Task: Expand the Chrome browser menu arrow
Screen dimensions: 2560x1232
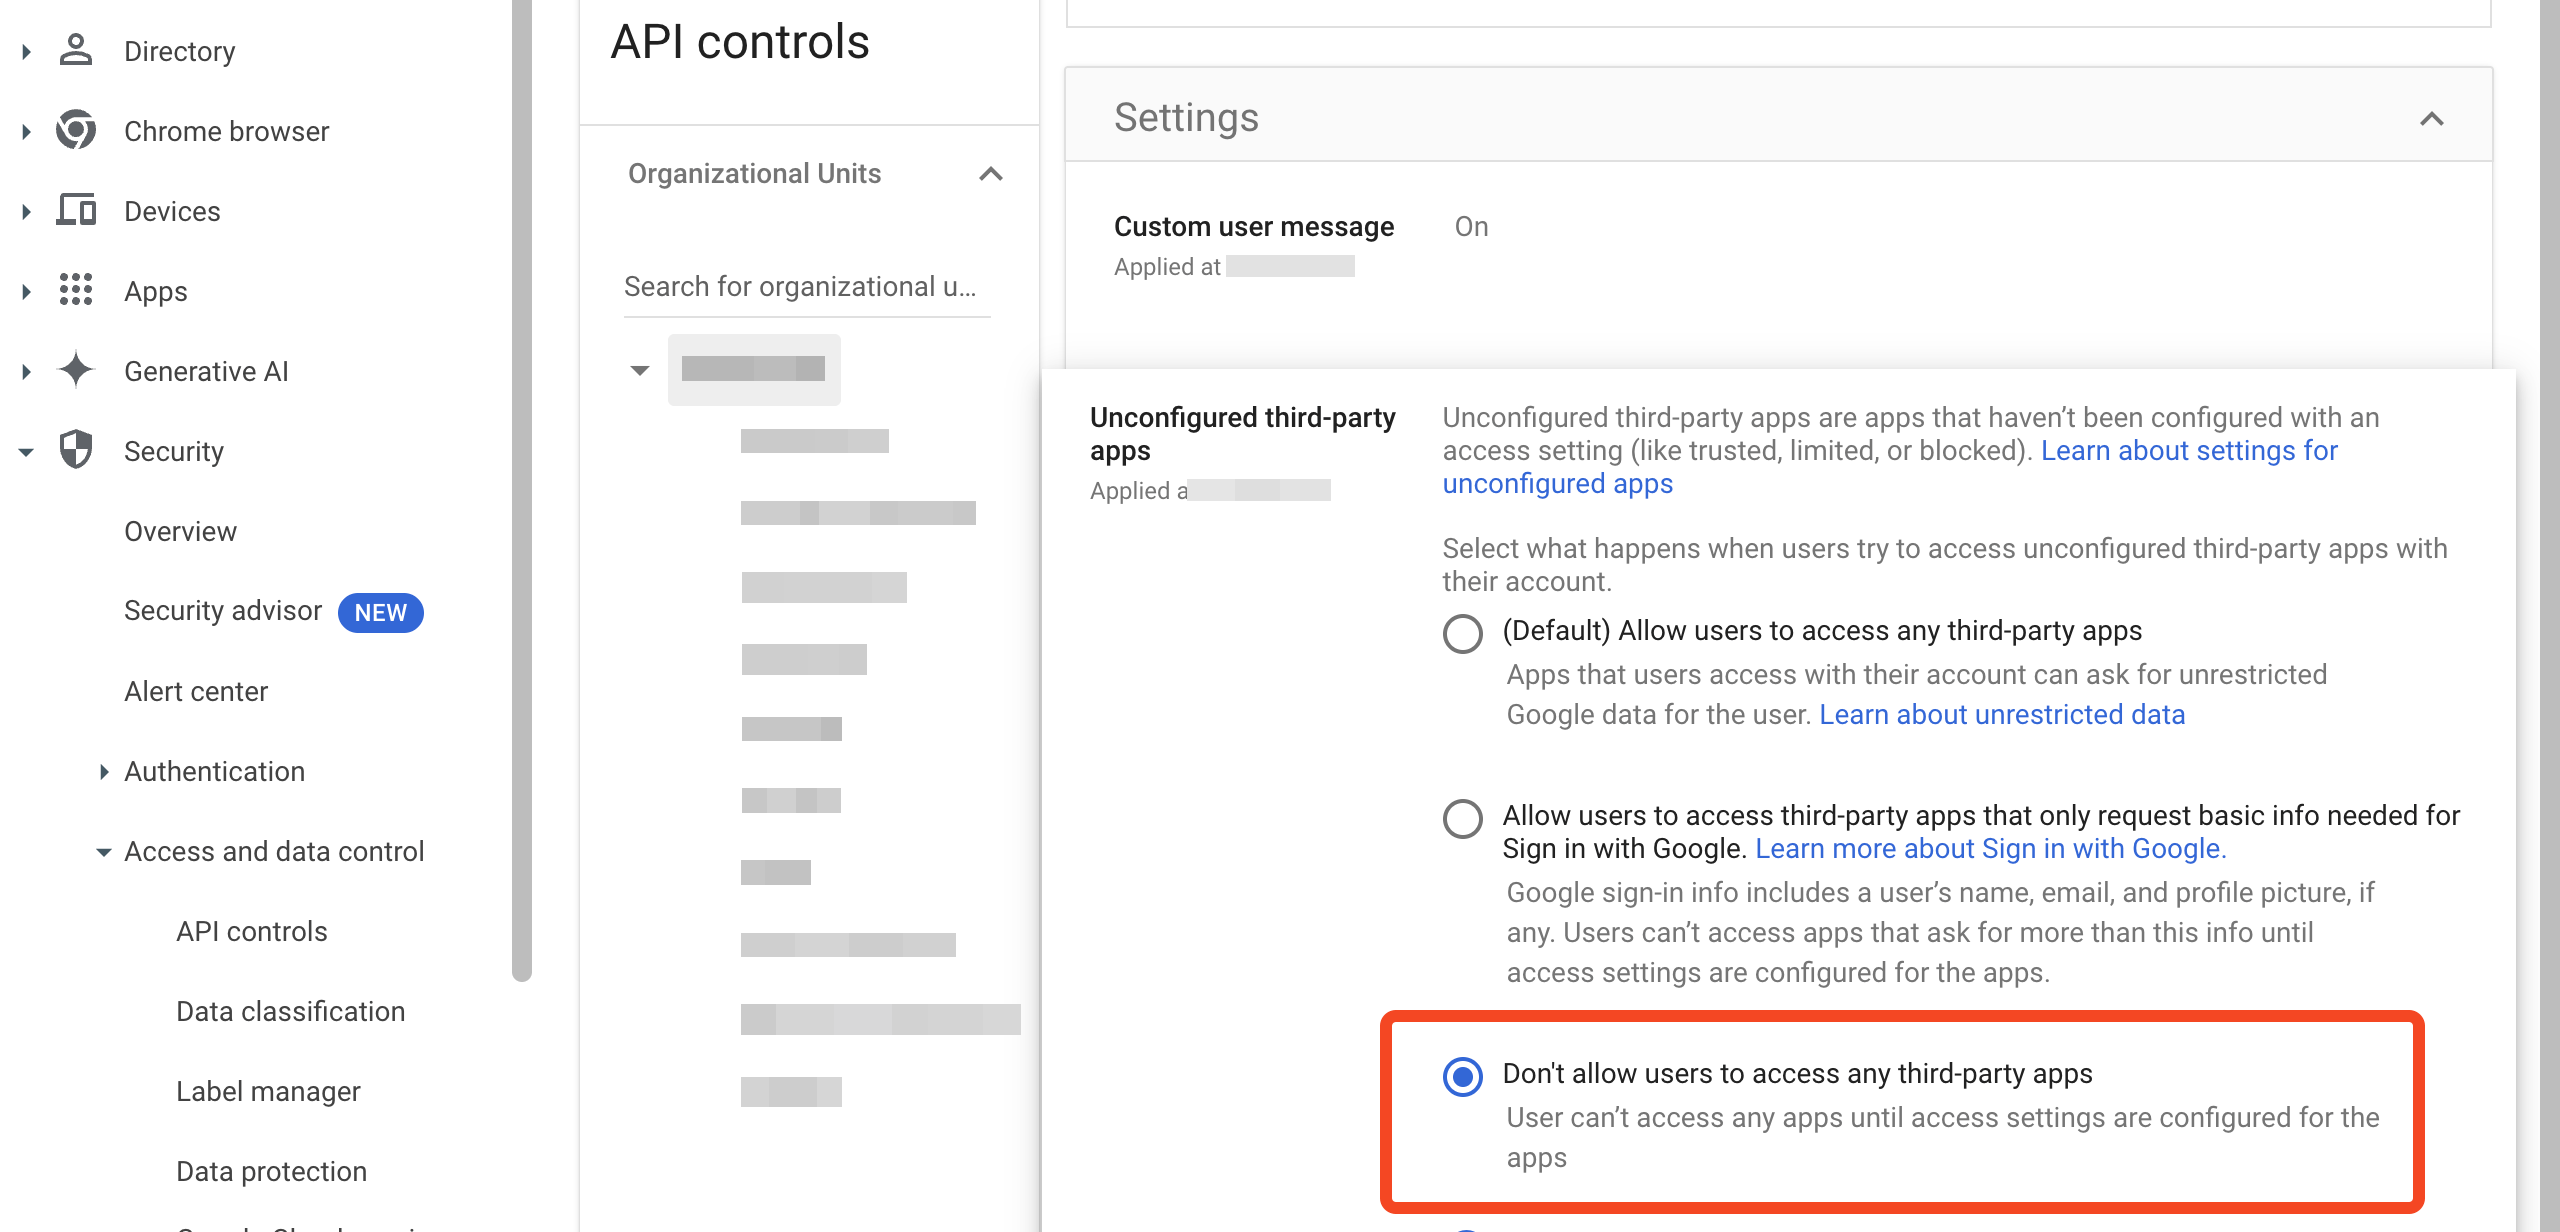Action: pyautogui.click(x=26, y=131)
